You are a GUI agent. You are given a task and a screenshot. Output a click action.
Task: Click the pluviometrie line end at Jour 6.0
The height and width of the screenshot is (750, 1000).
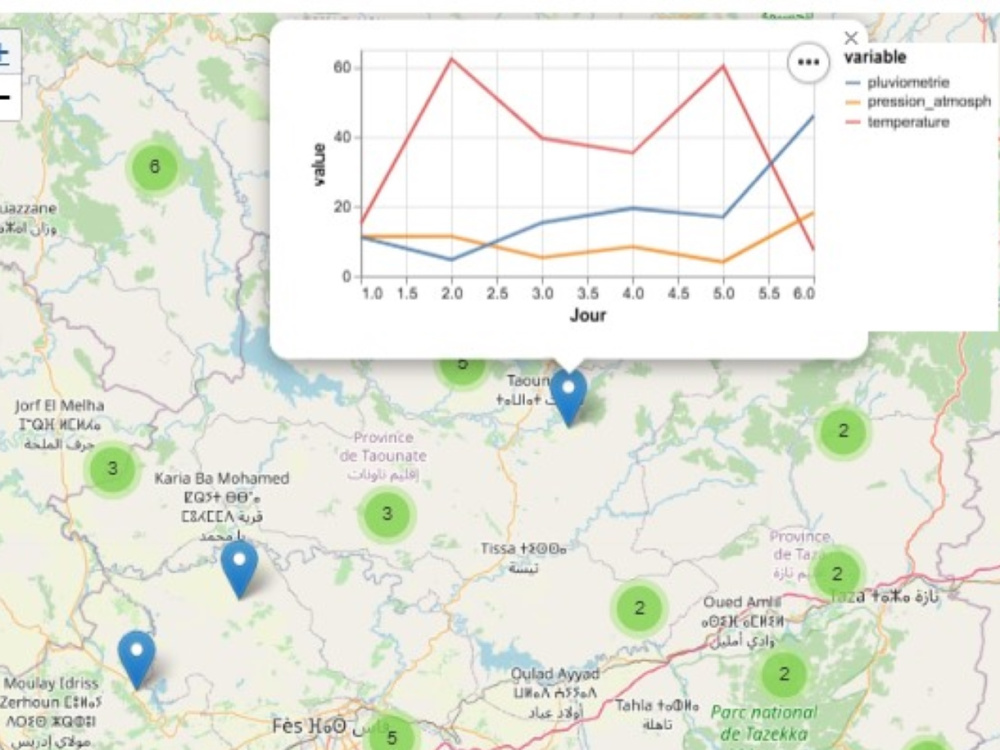coord(812,117)
